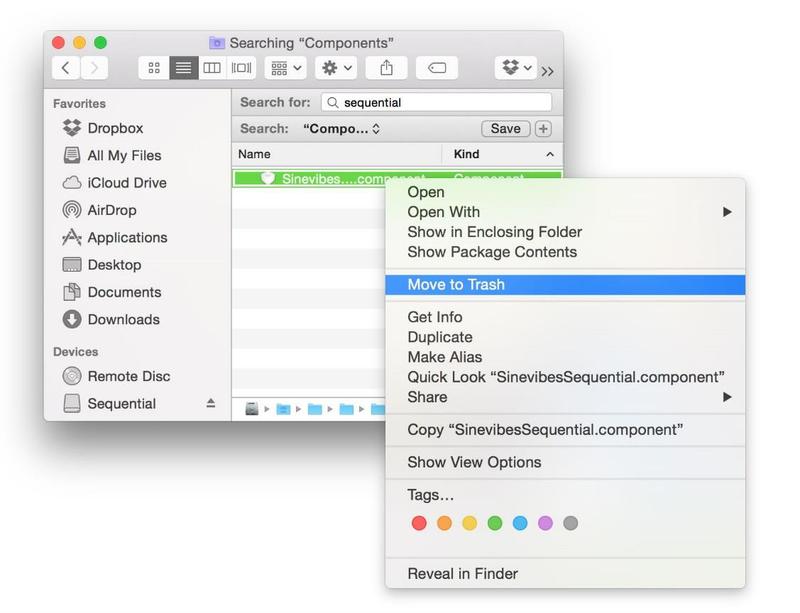Quick Look SinevibesSequential.component
800x613 pixels.
click(x=565, y=377)
